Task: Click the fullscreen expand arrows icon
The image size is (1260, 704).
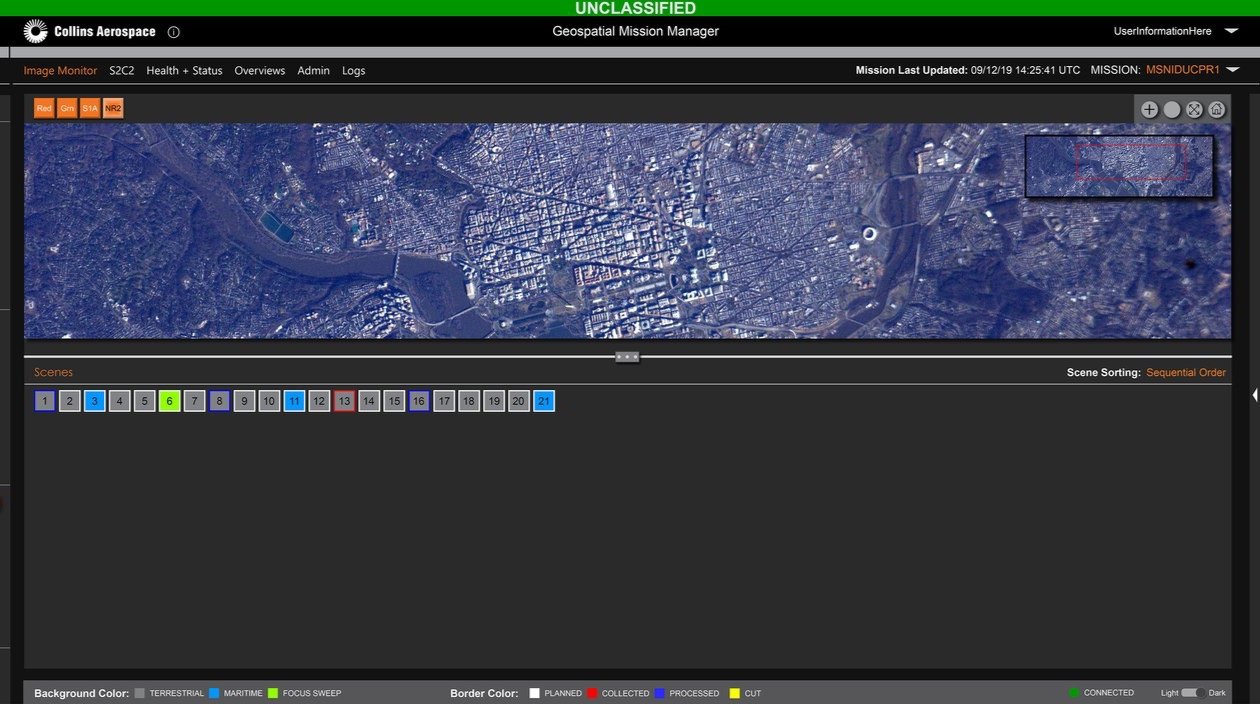Action: pyautogui.click(x=1194, y=110)
